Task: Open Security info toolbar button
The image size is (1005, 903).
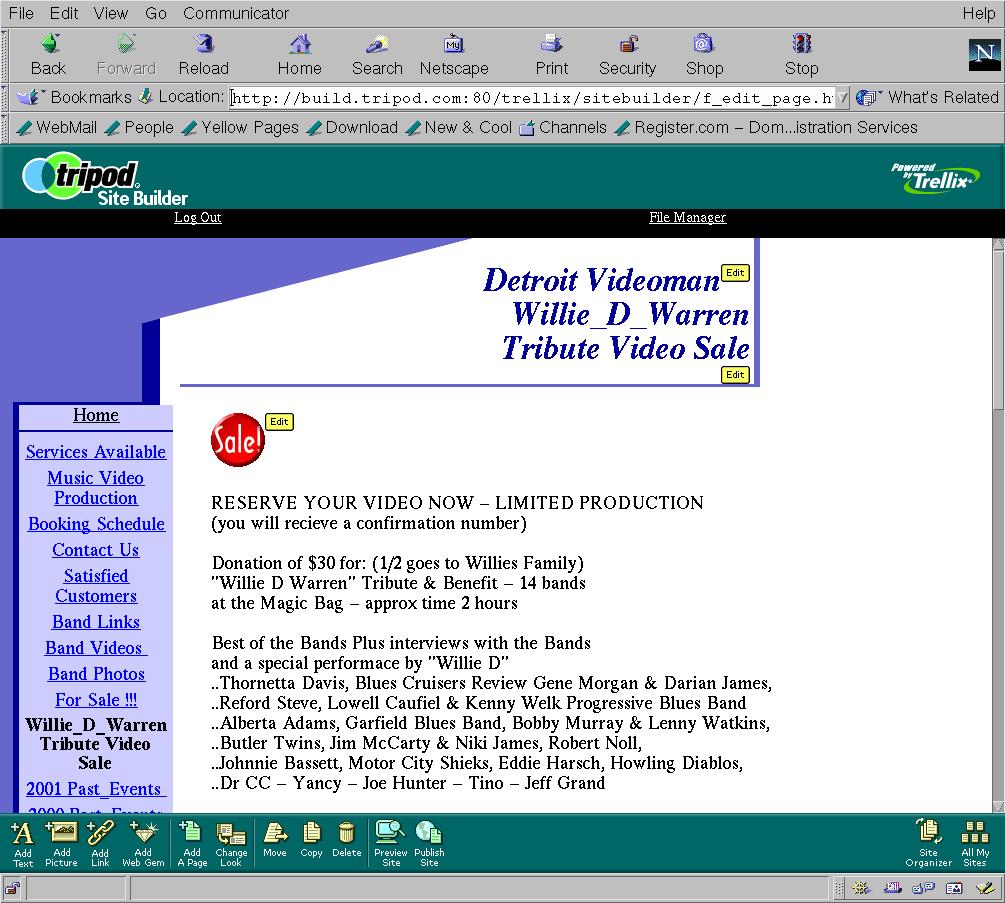Action: pos(627,55)
